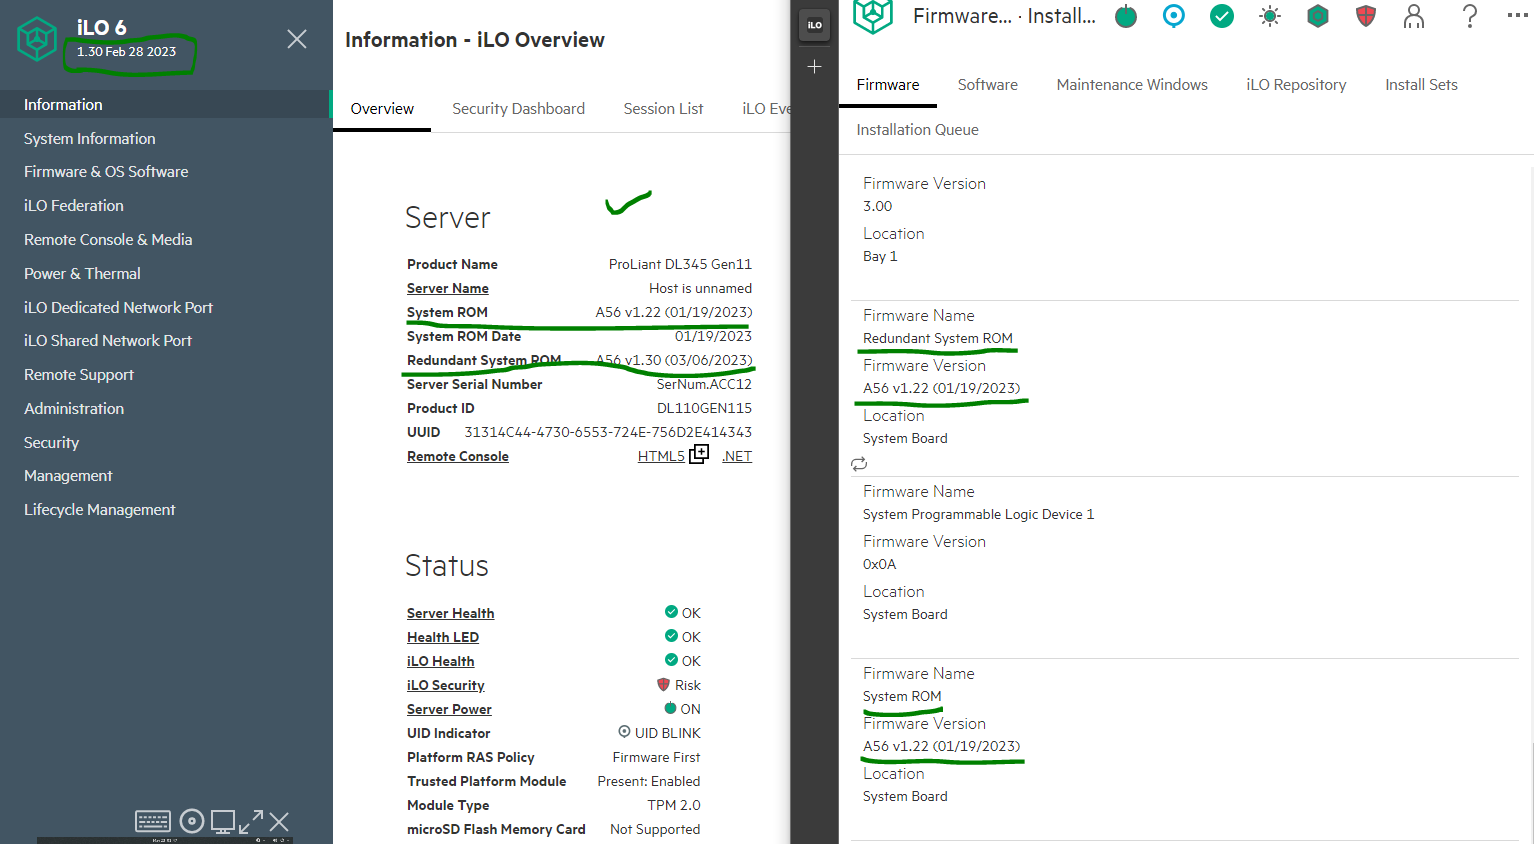Open Firmware & OS Software in navigation

(106, 172)
